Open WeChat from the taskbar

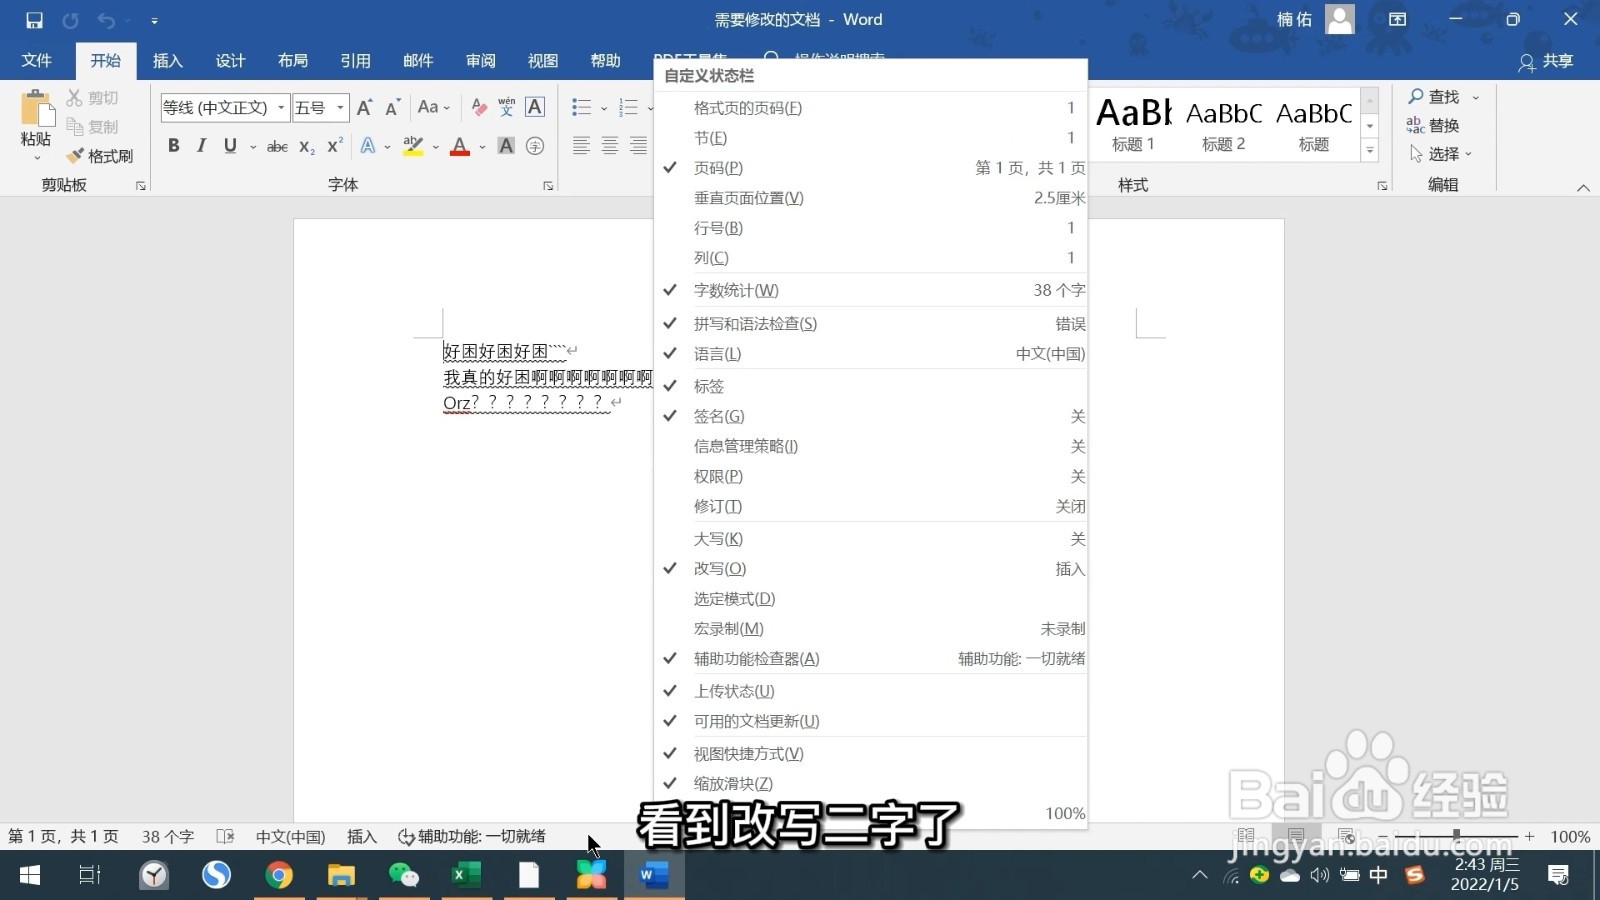404,875
